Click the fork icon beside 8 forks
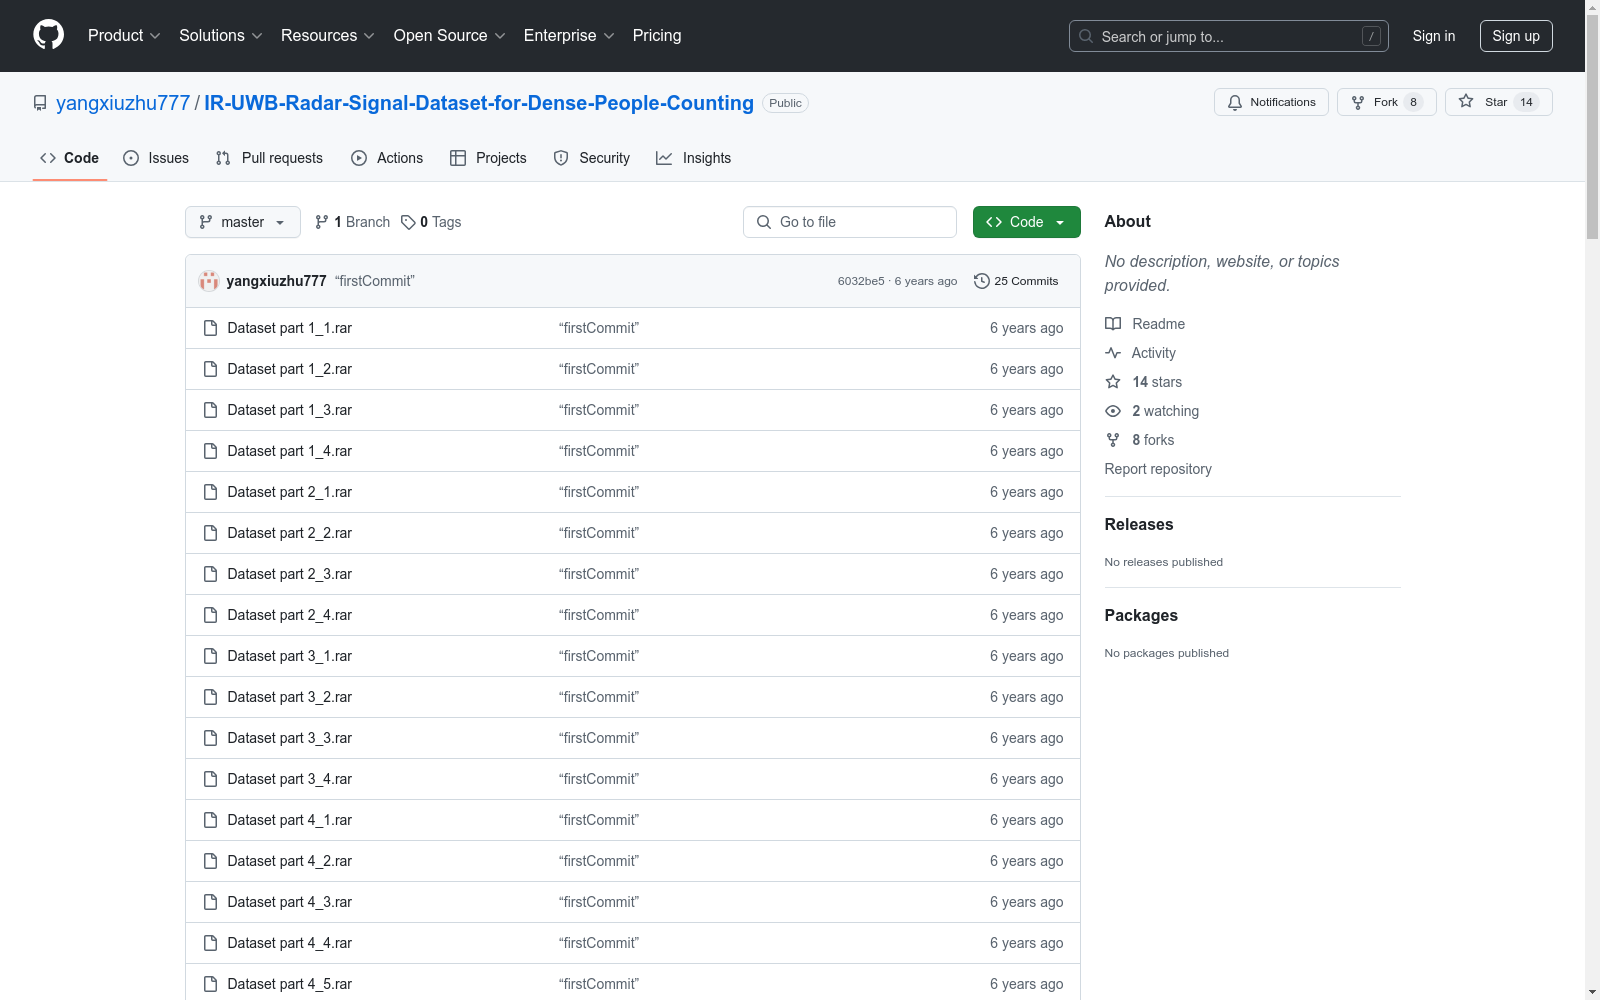 click(x=1113, y=440)
